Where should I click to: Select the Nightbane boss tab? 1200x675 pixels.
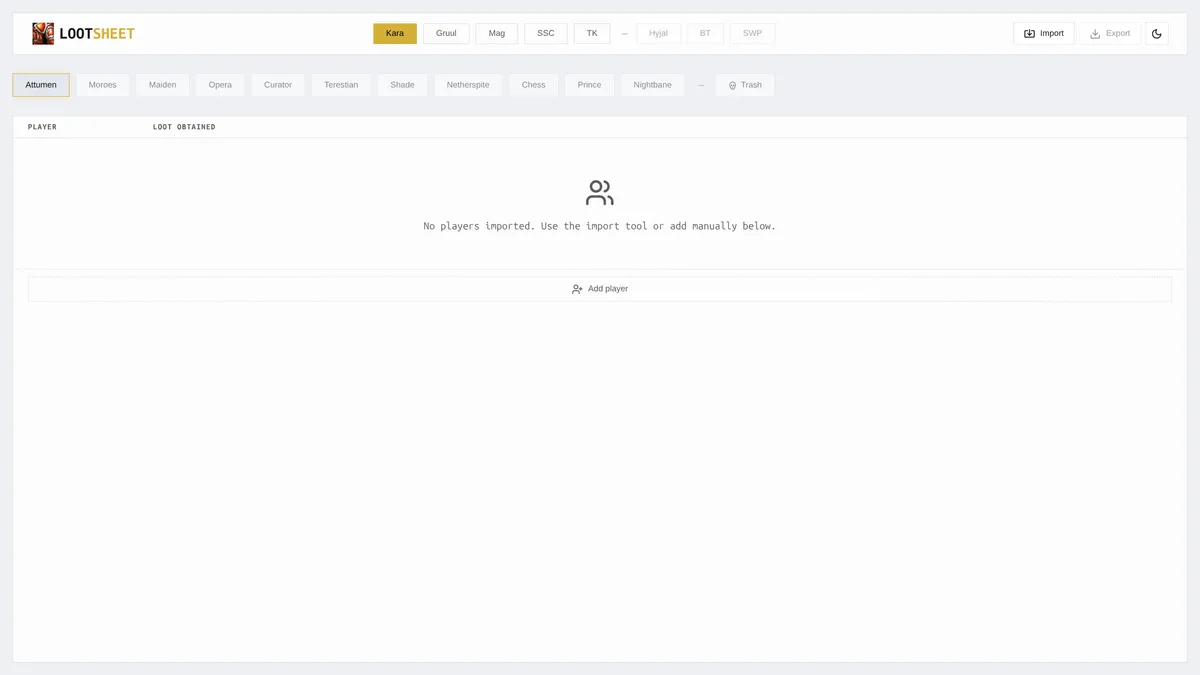point(653,85)
